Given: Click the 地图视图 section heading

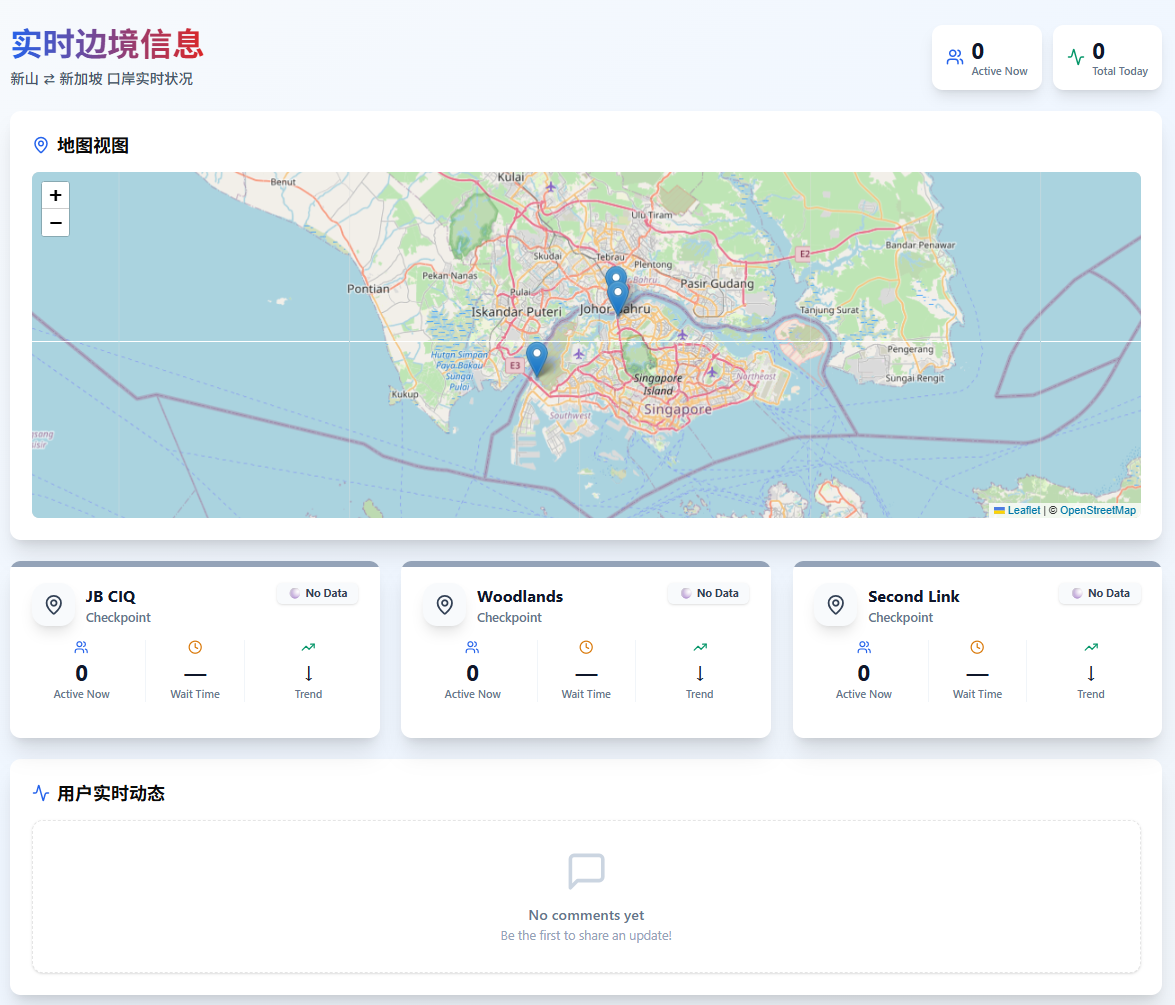Looking at the screenshot, I should pos(93,145).
